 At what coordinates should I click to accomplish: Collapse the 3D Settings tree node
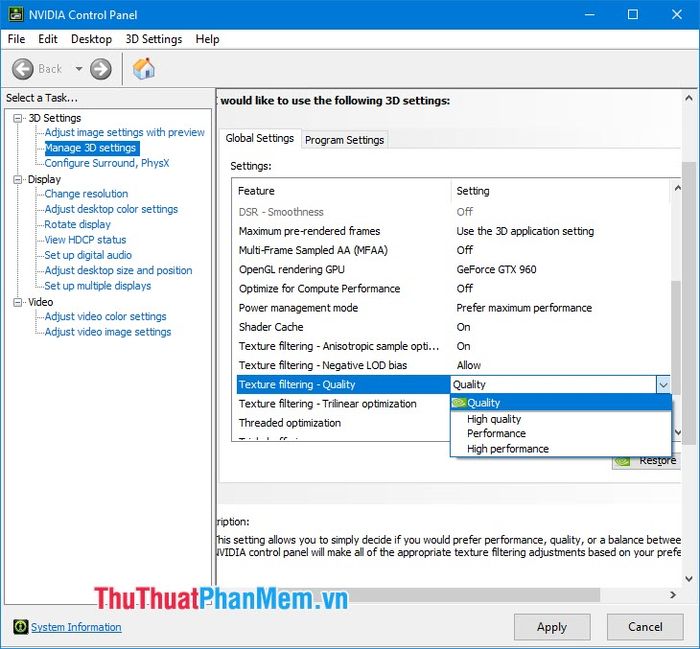click(x=17, y=118)
